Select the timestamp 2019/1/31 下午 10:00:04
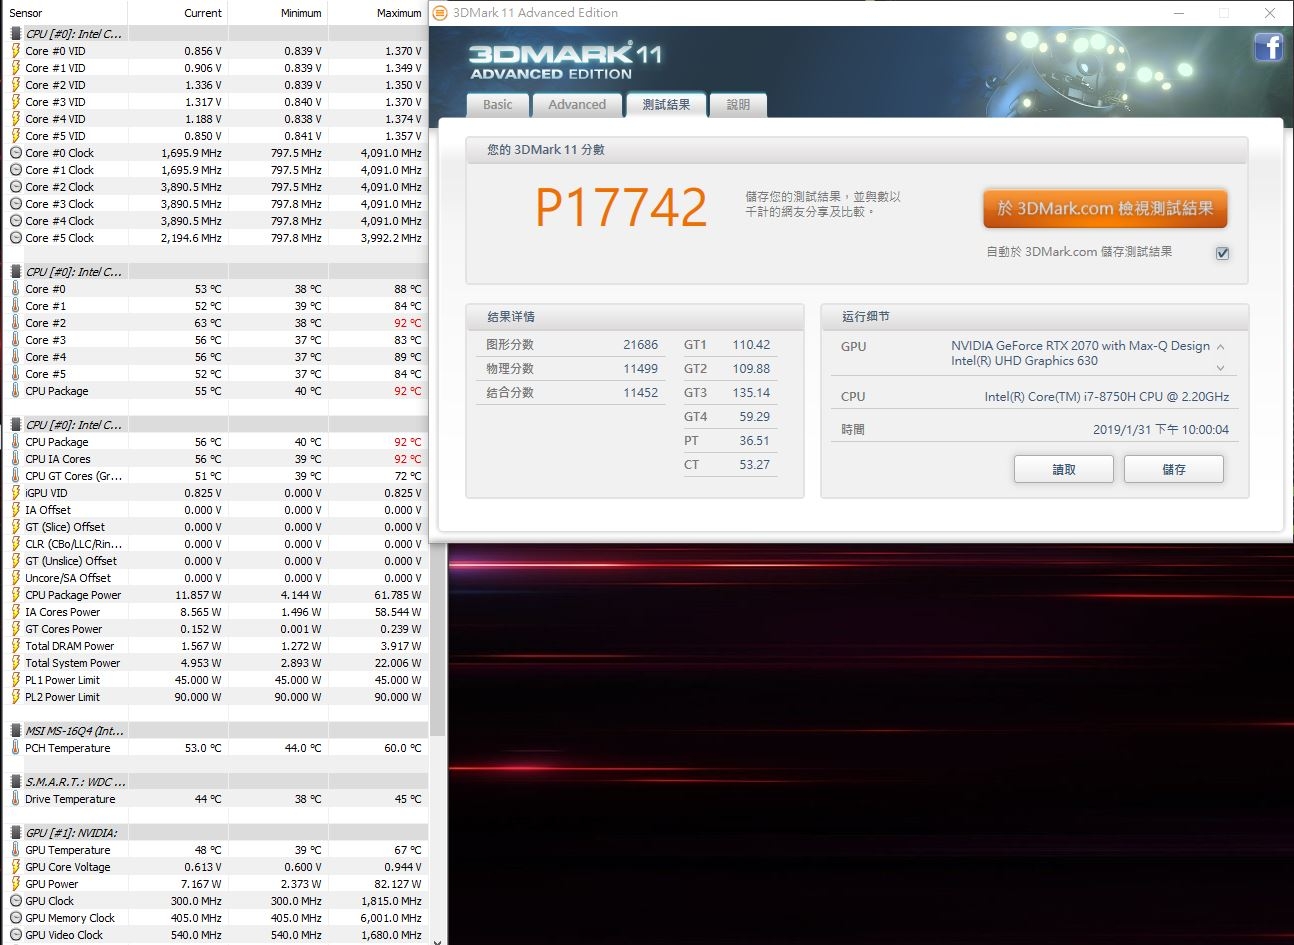Viewport: 1294px width, 945px height. (x=1160, y=429)
